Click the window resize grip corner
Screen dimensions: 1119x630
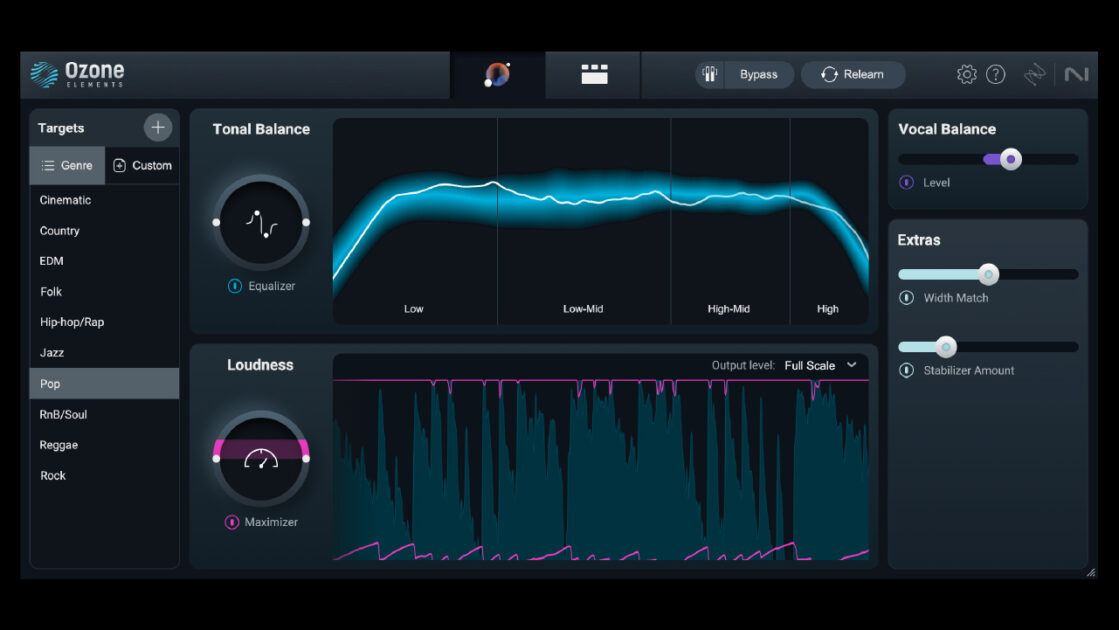[x=1091, y=572]
